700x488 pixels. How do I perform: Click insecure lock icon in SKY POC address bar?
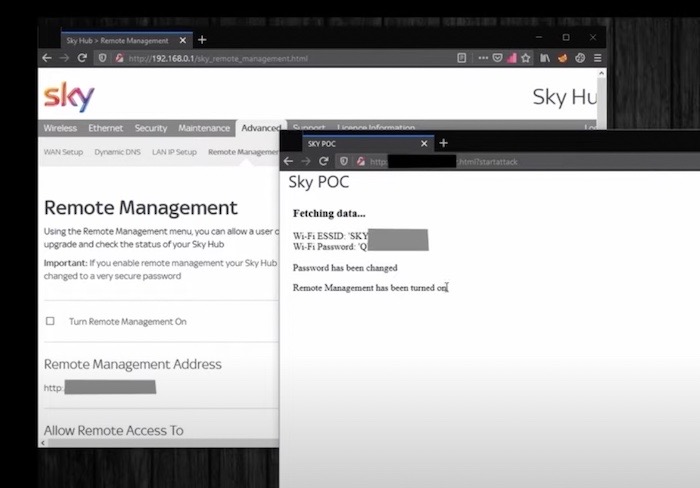[x=361, y=161]
